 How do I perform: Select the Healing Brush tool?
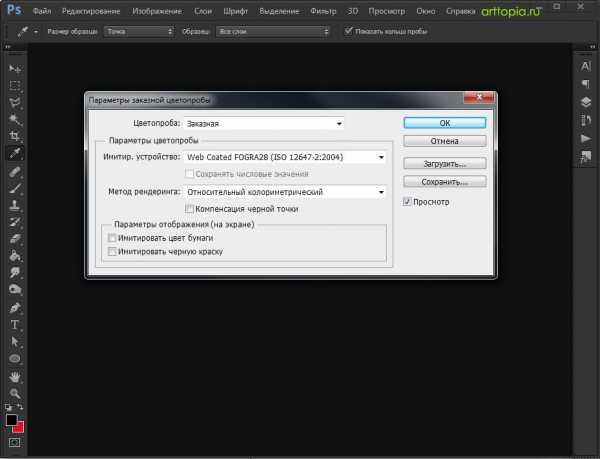click(15, 172)
